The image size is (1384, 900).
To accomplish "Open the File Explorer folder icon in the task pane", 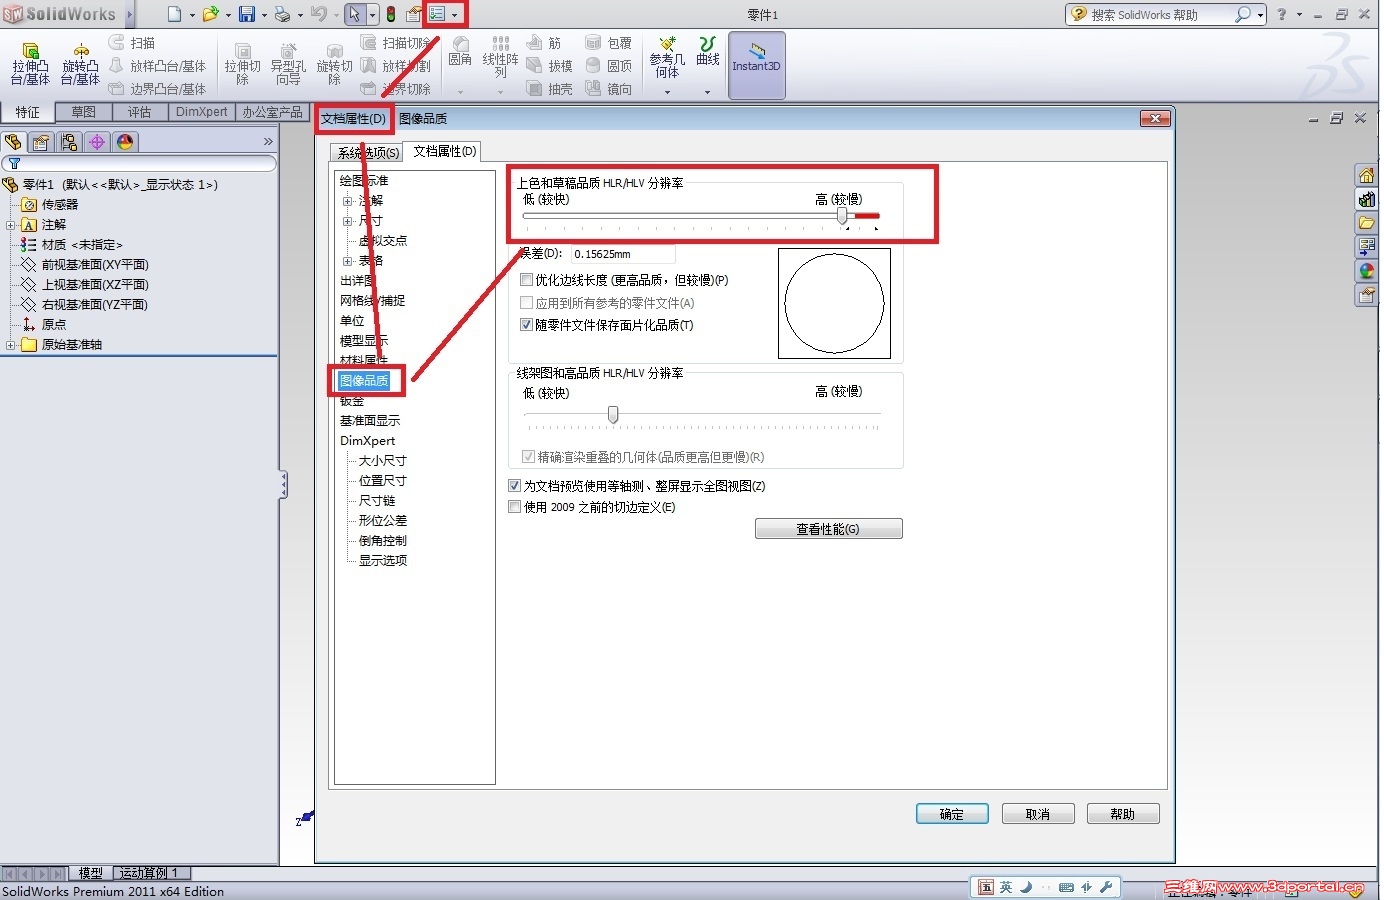I will pyautogui.click(x=1366, y=223).
